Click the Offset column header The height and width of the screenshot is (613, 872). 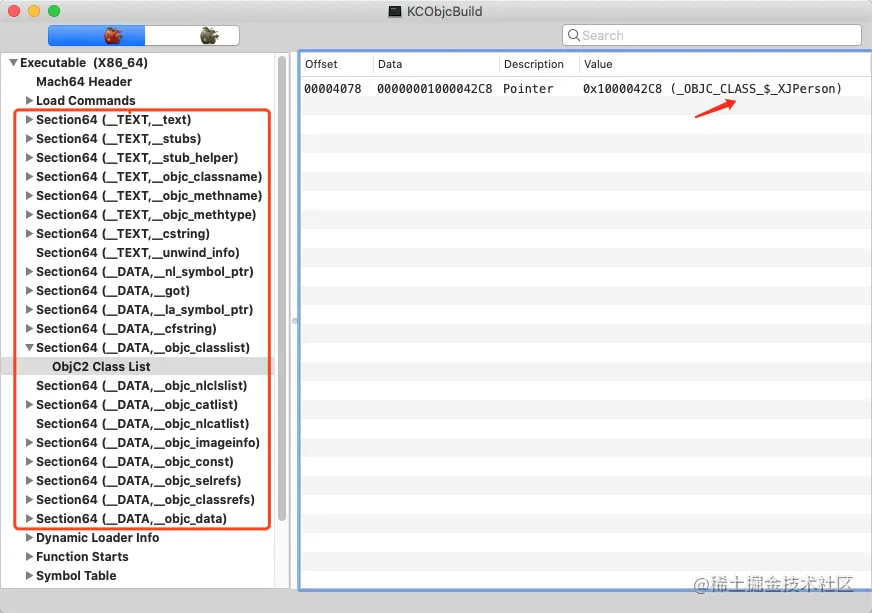tap(337, 64)
